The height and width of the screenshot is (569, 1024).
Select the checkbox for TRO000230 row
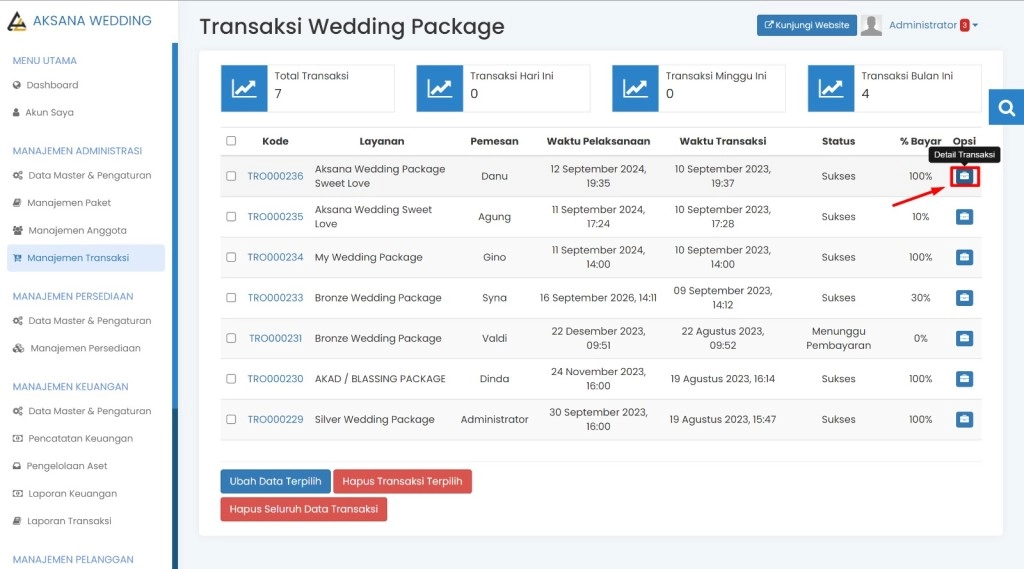[232, 379]
